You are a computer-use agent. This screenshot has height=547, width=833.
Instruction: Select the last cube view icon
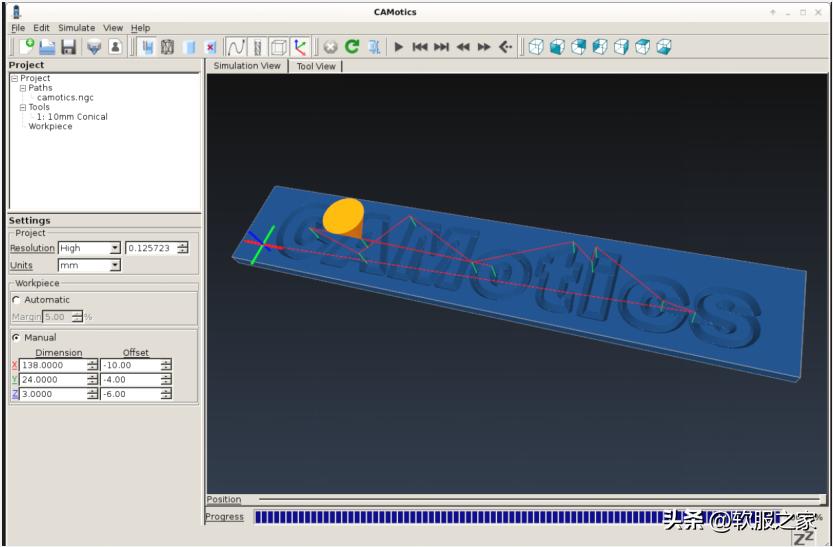point(664,47)
